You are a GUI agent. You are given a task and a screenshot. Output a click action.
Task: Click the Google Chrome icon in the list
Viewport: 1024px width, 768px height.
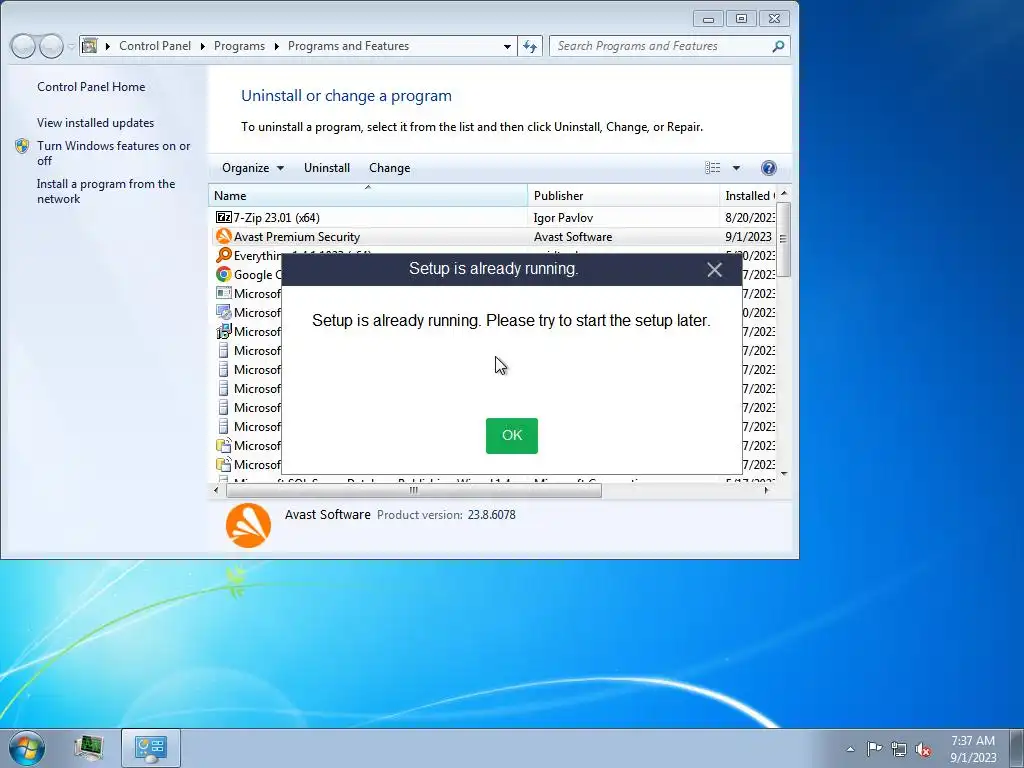tap(223, 274)
